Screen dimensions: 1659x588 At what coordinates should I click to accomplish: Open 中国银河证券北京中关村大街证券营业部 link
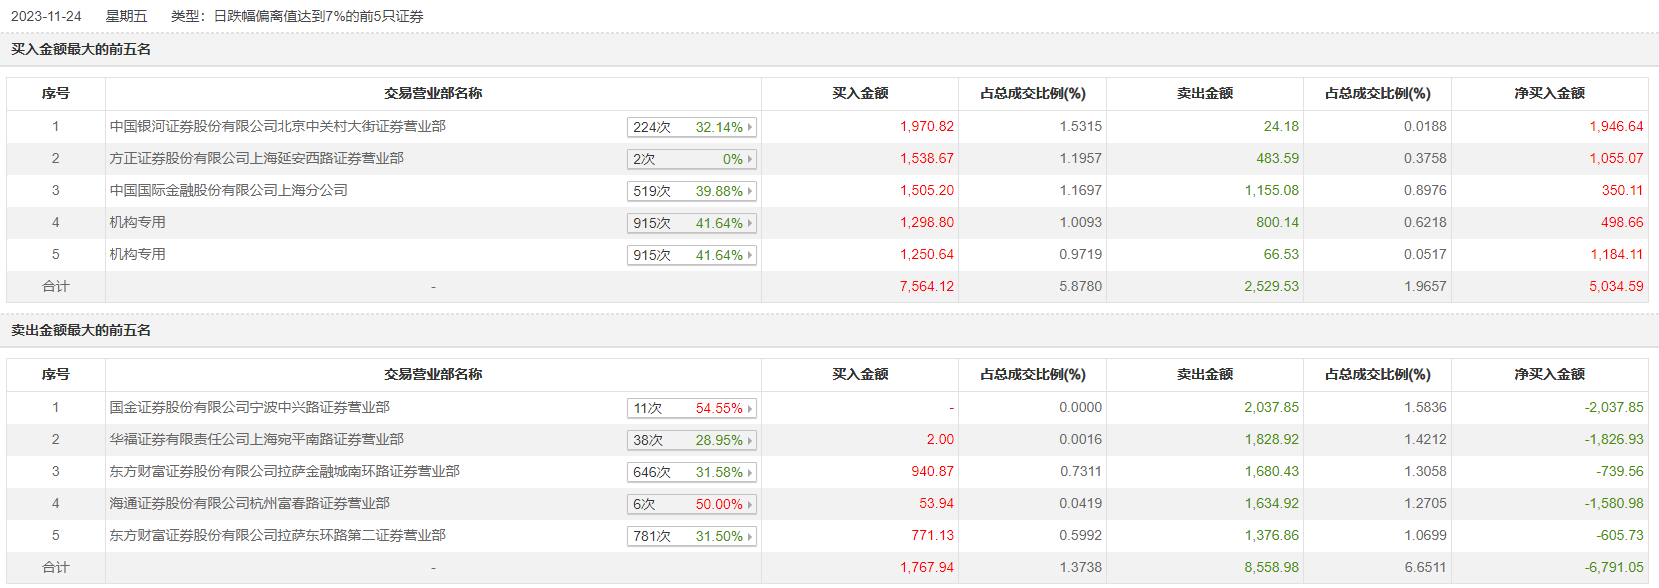[x=278, y=126]
